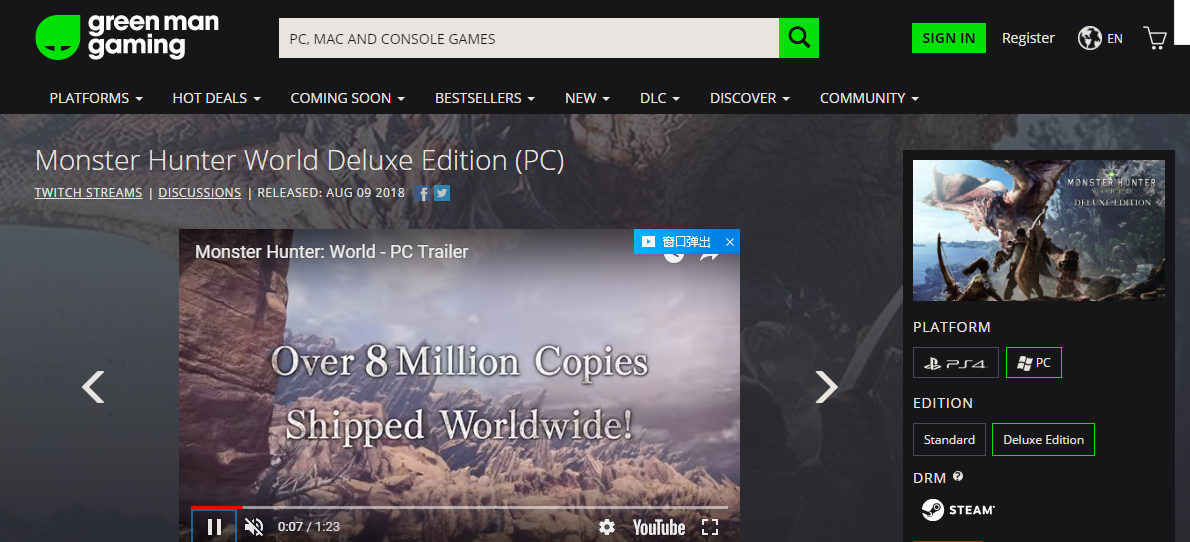Pop out the video with 窗口弹出
The height and width of the screenshot is (542, 1190).
[677, 242]
